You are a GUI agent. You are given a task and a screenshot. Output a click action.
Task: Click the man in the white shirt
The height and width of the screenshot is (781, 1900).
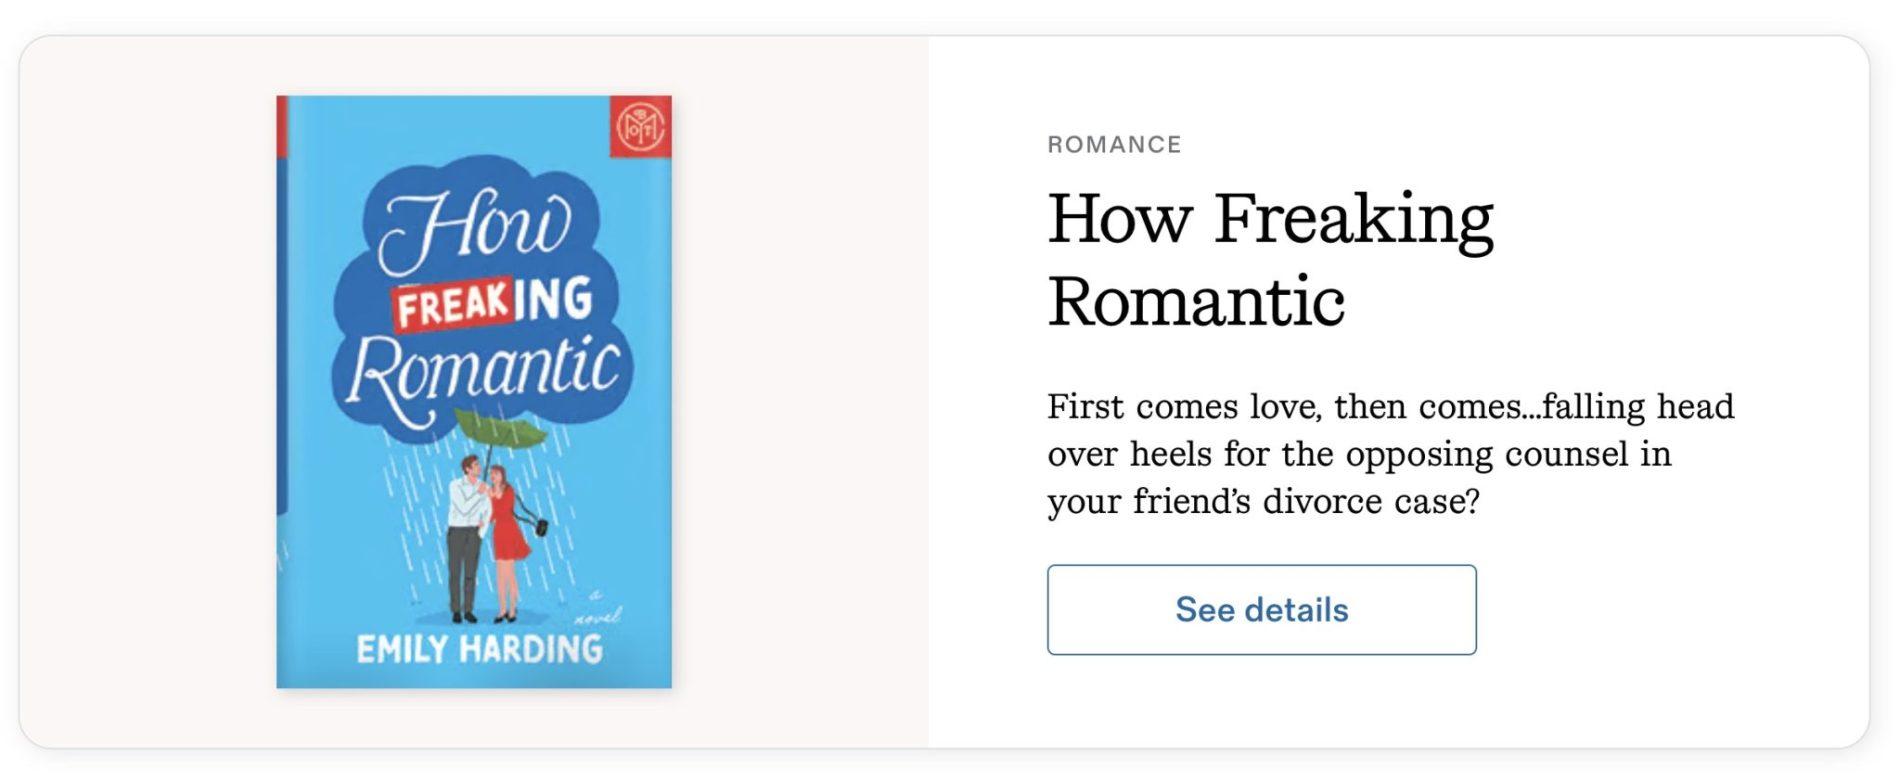pyautogui.click(x=465, y=530)
